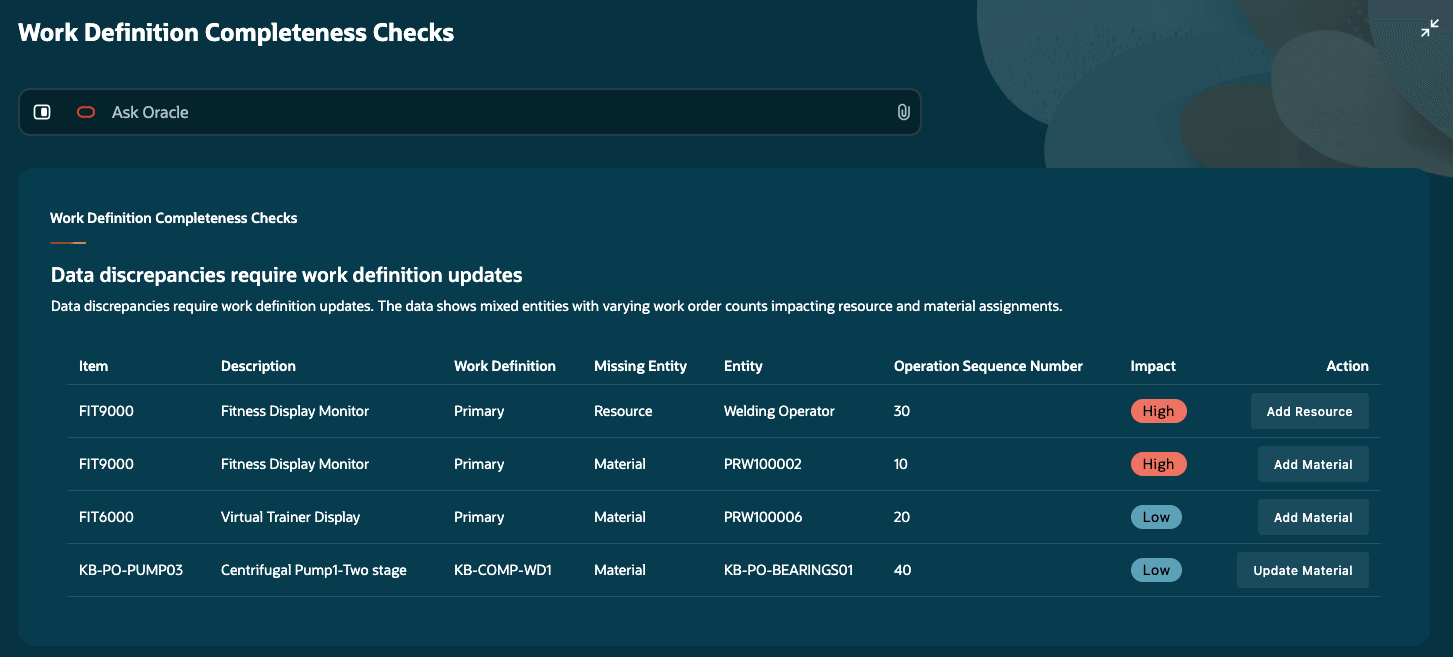Click the Action column header

[1347, 366]
